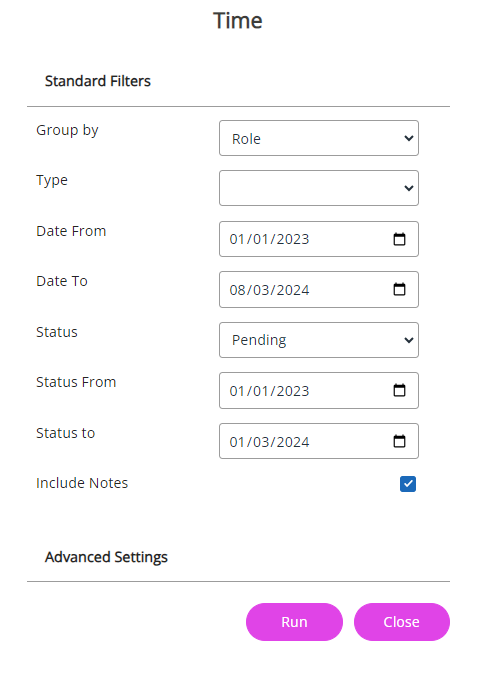Open the Status dropdown showing Pending

(x=319, y=340)
